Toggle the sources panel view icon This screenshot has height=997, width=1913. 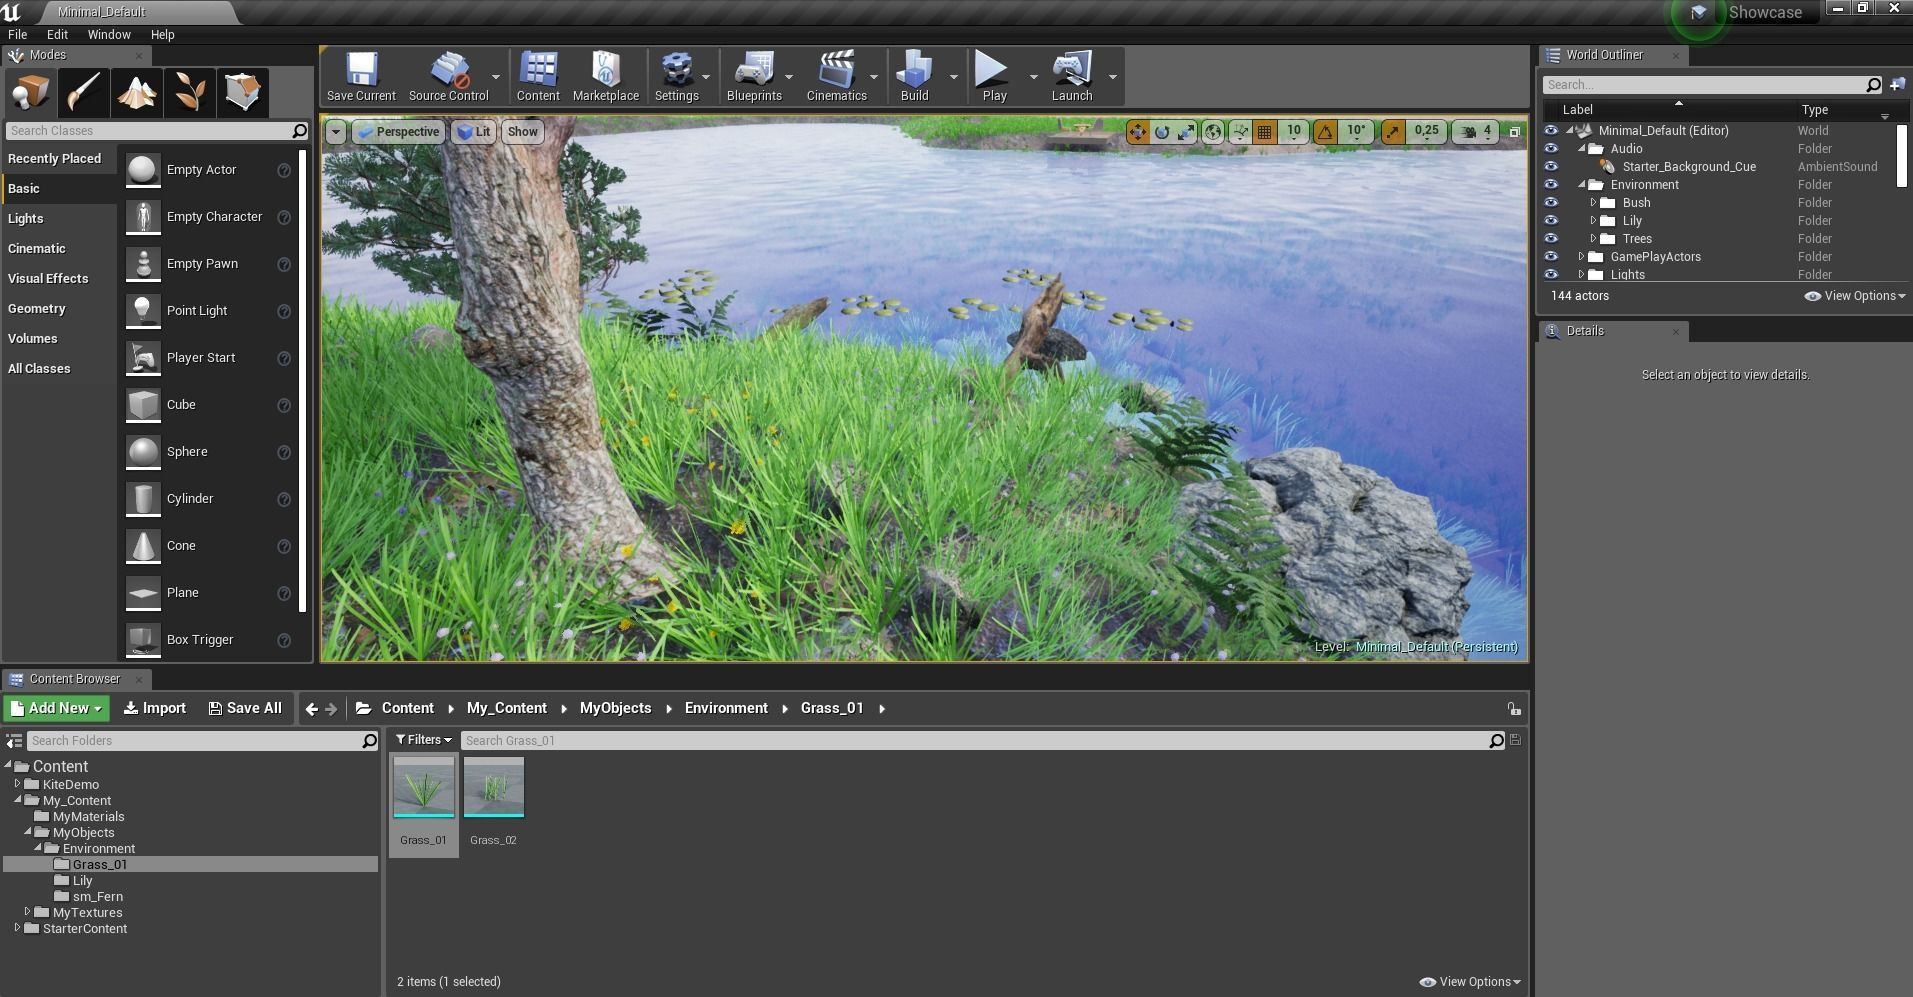click(14, 741)
